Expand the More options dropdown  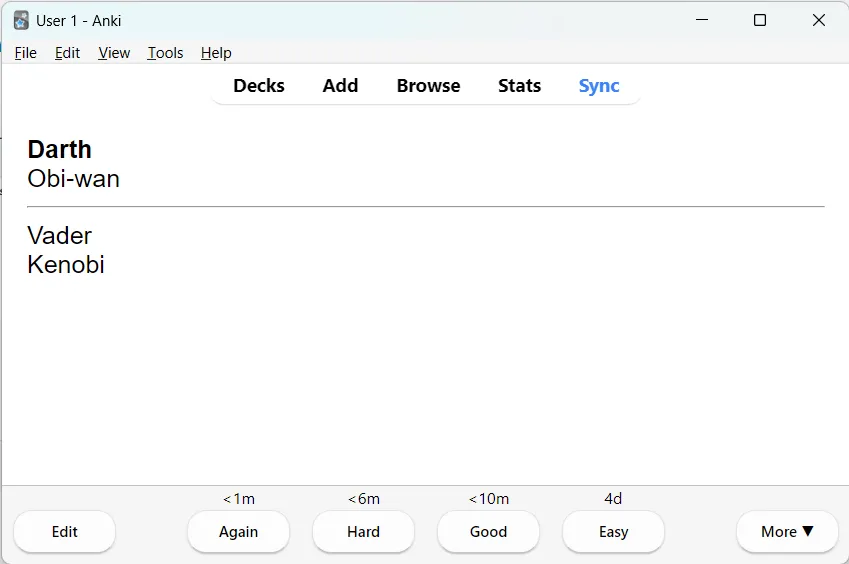click(x=787, y=532)
